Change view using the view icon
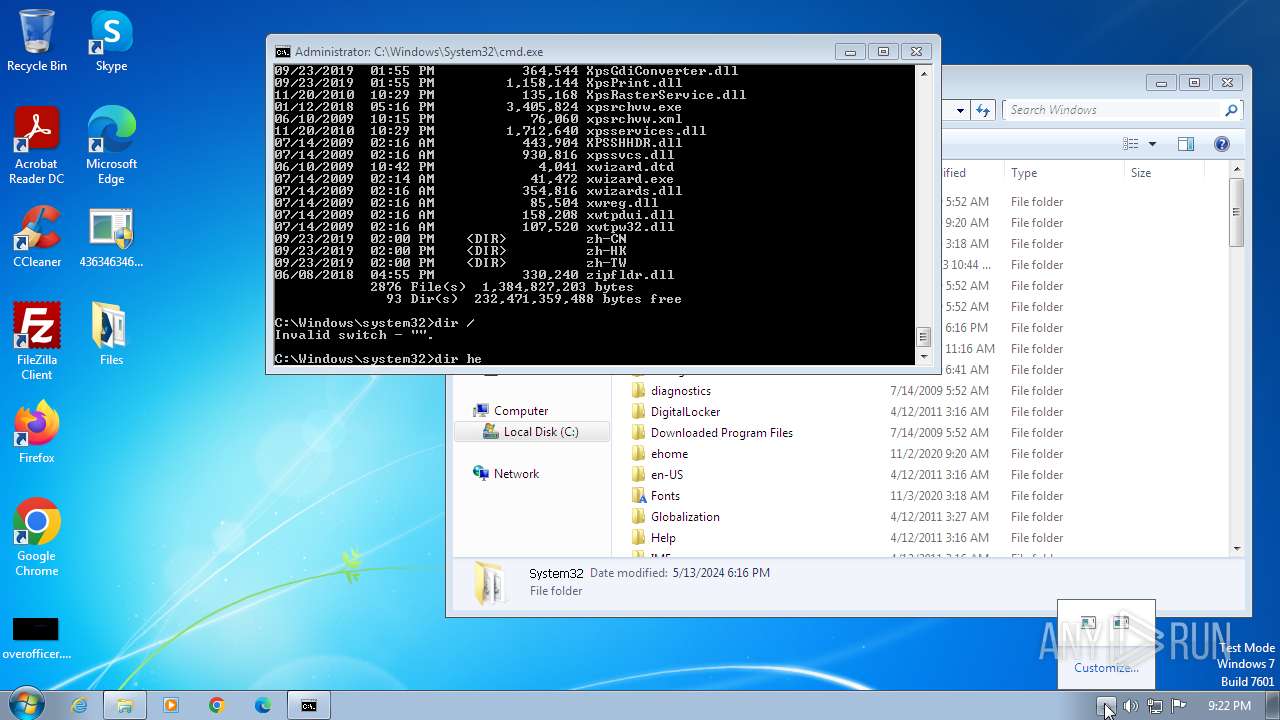Screen dimensions: 1280x720 1131,144
